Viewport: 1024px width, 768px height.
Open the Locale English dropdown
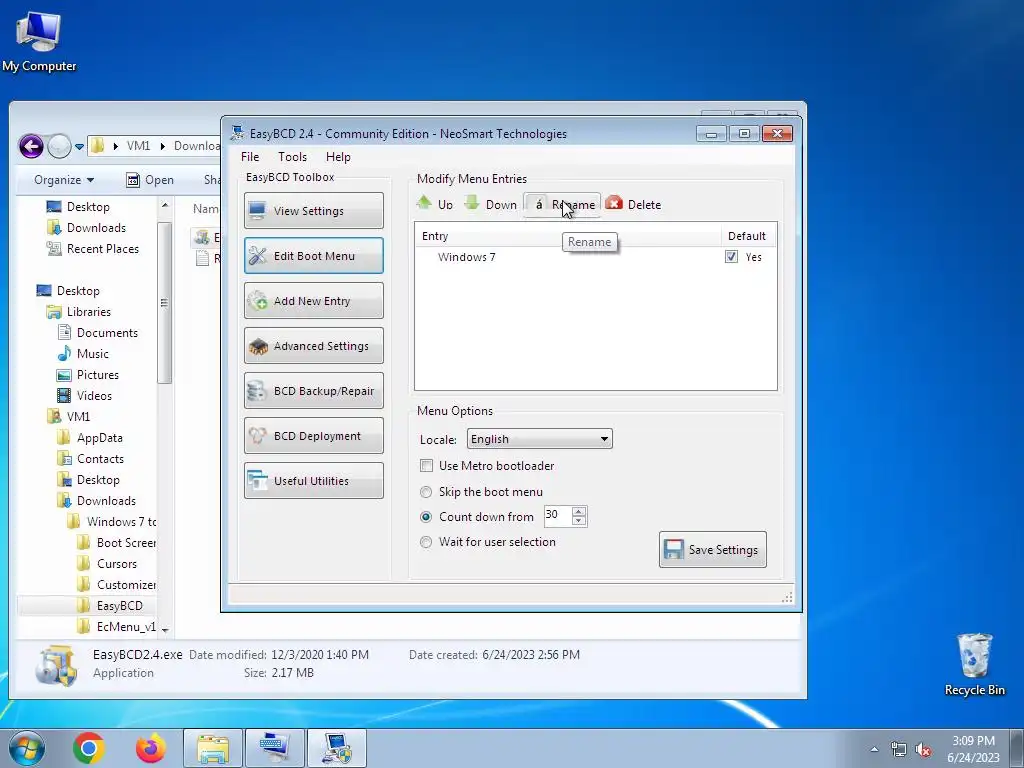(539, 439)
